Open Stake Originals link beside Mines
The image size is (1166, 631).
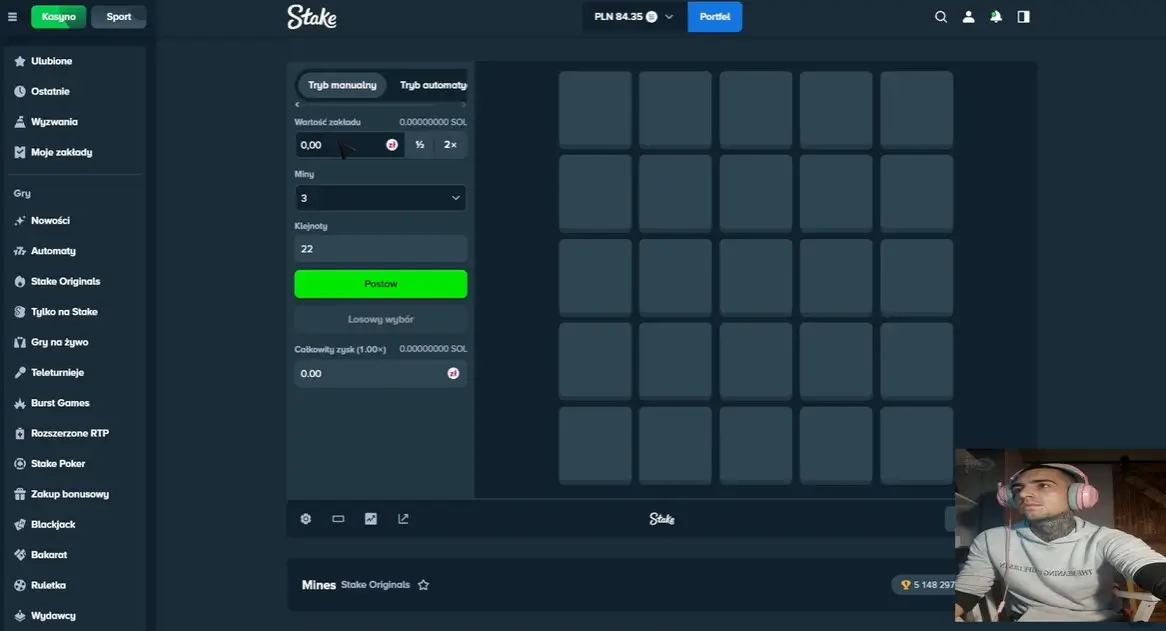click(376, 585)
